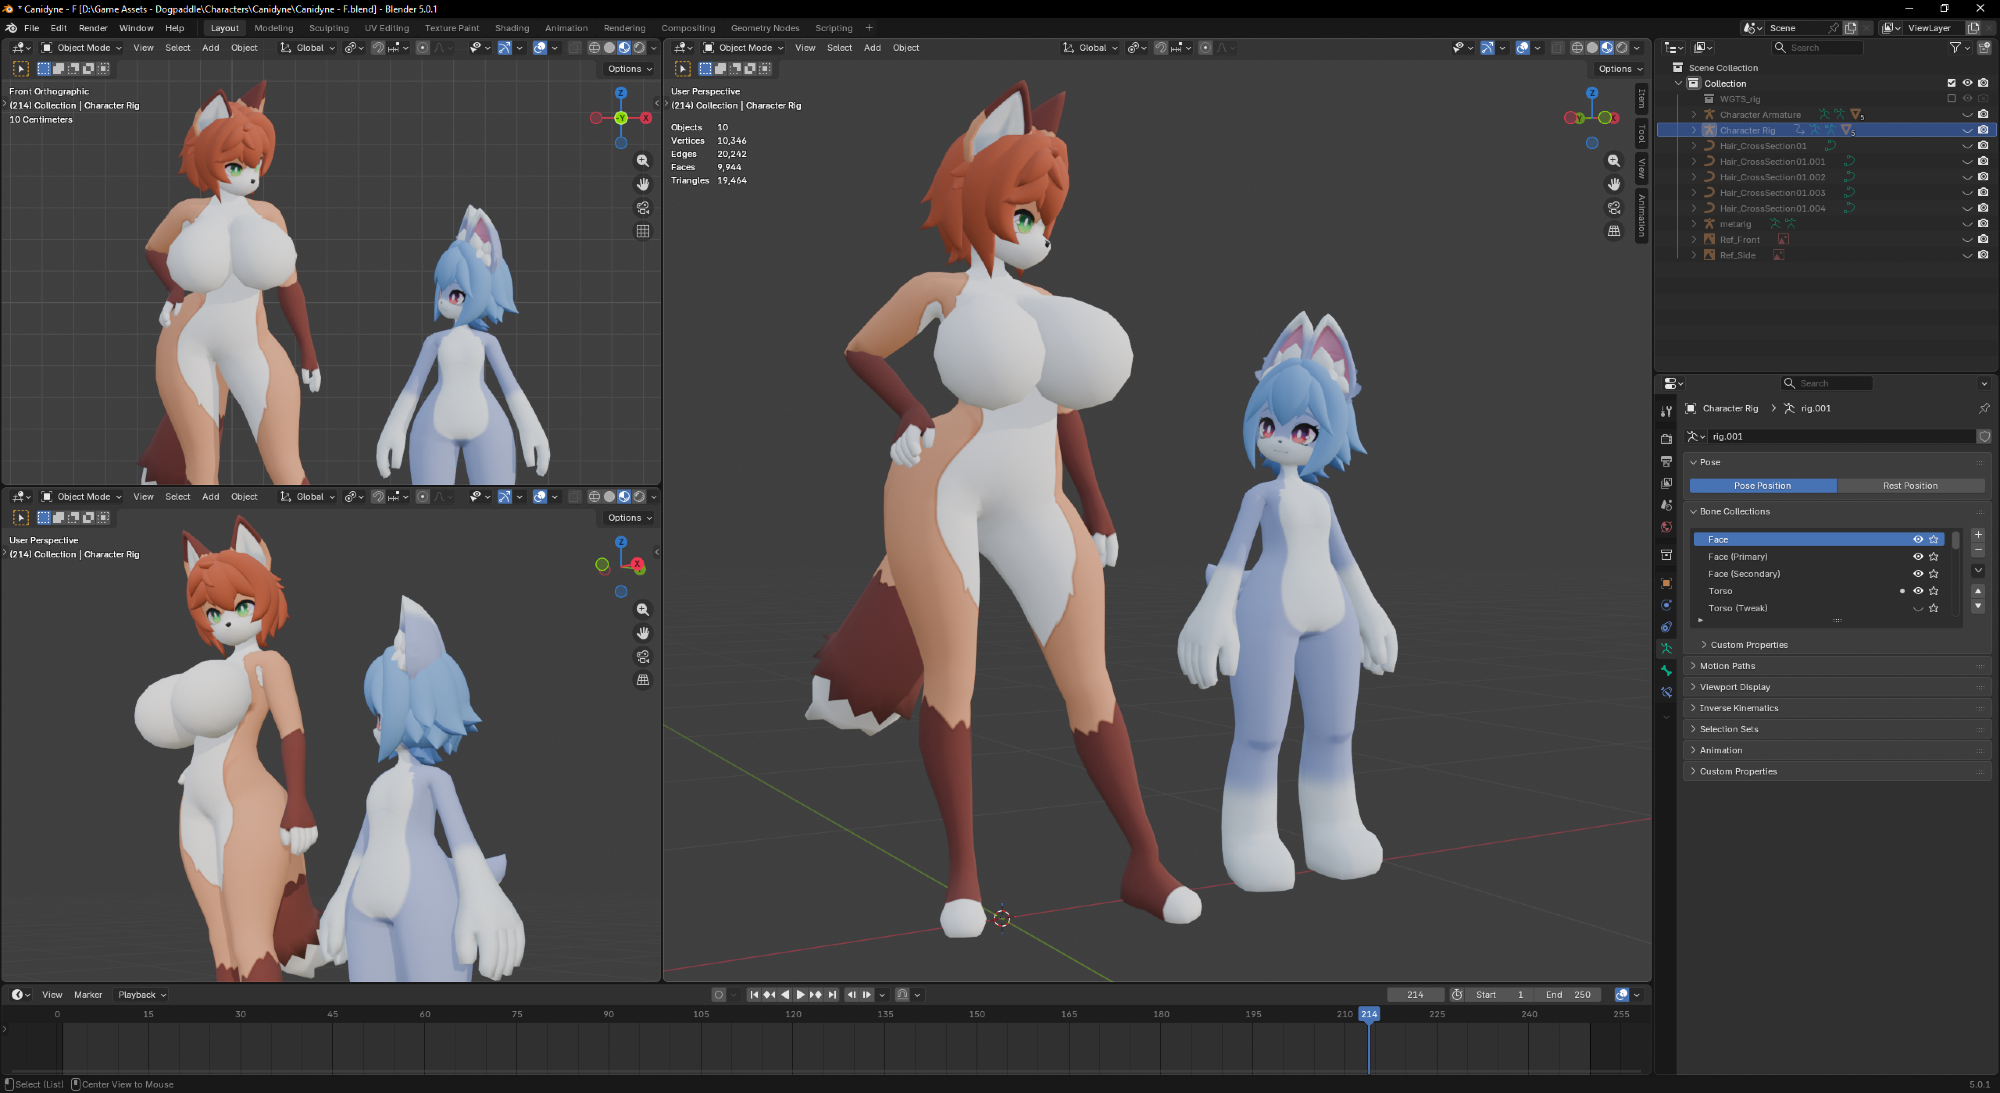Switch to the Sculpting workspace tab
2000x1093 pixels.
point(328,28)
